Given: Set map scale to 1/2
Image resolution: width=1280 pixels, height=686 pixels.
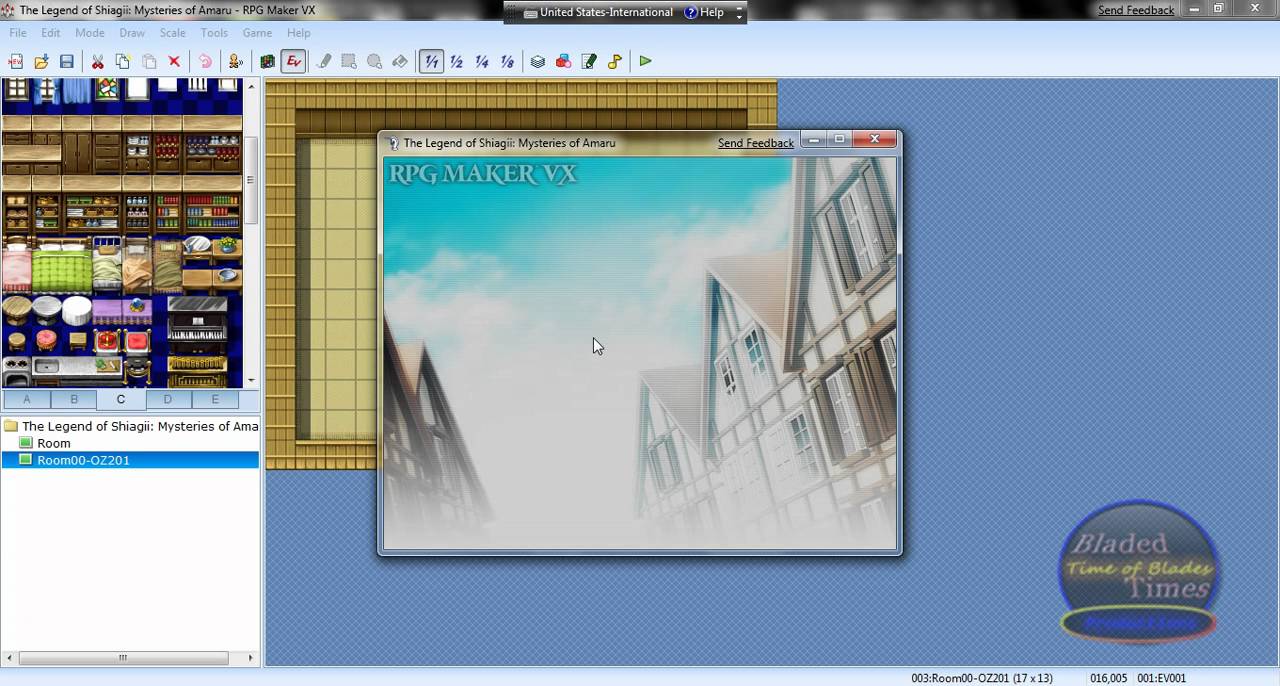Looking at the screenshot, I should (x=456, y=61).
